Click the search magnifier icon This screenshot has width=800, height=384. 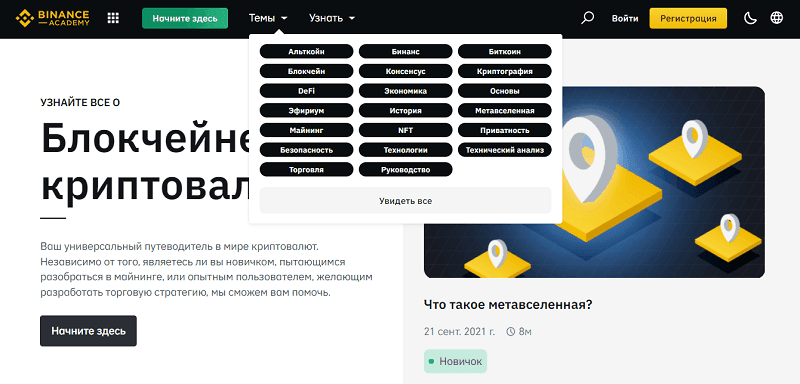coord(588,18)
